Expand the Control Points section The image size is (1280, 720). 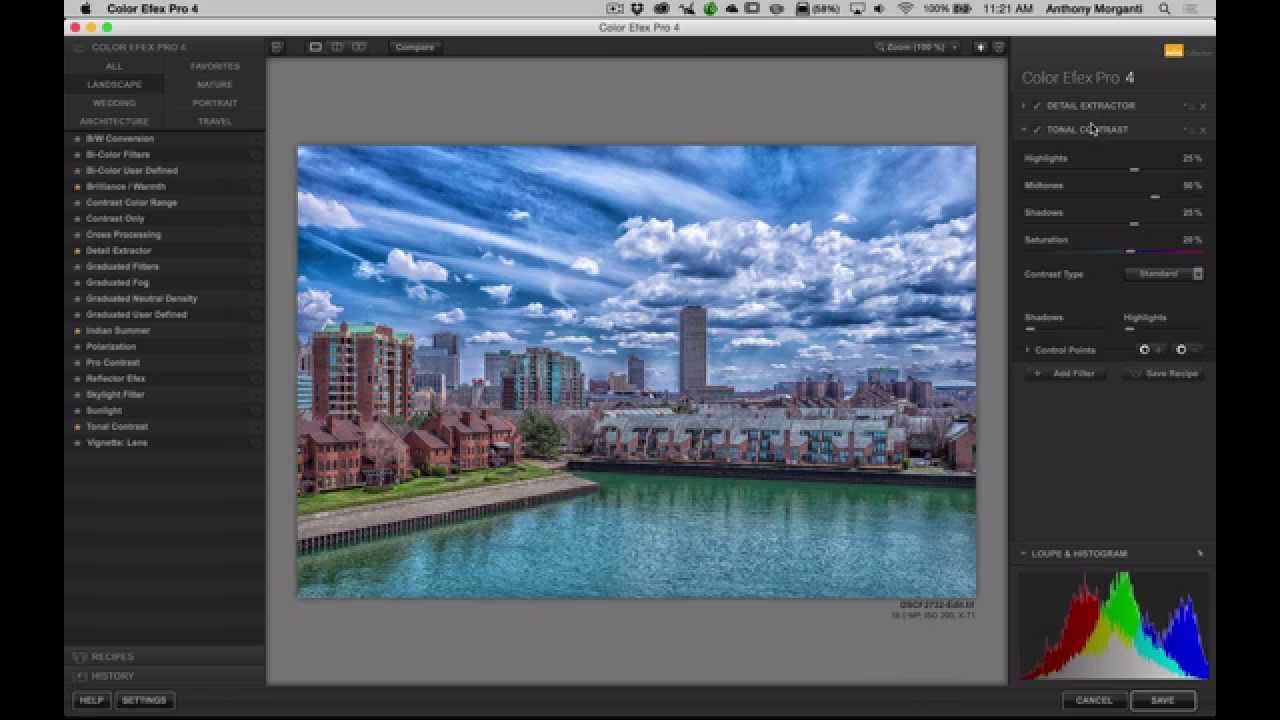[1028, 350]
